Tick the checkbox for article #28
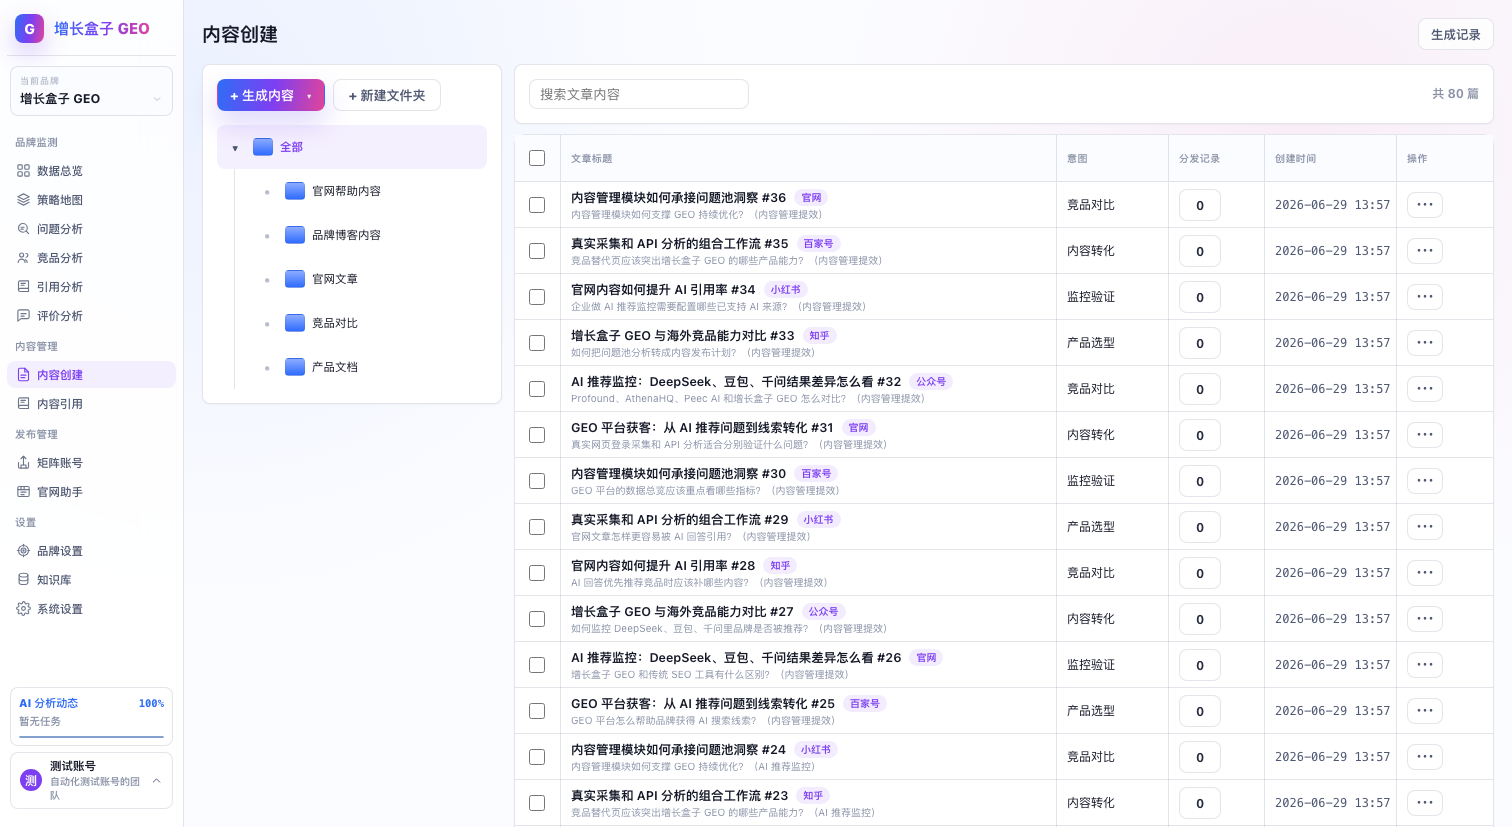This screenshot has height=827, width=1512. click(x=537, y=573)
